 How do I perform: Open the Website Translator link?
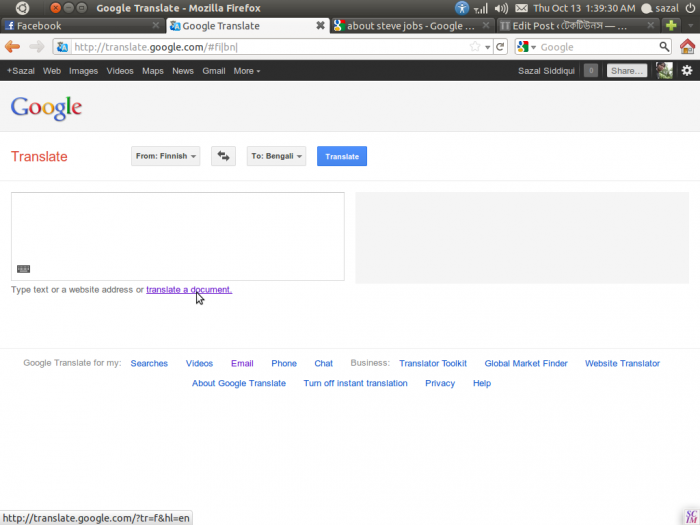click(622, 363)
